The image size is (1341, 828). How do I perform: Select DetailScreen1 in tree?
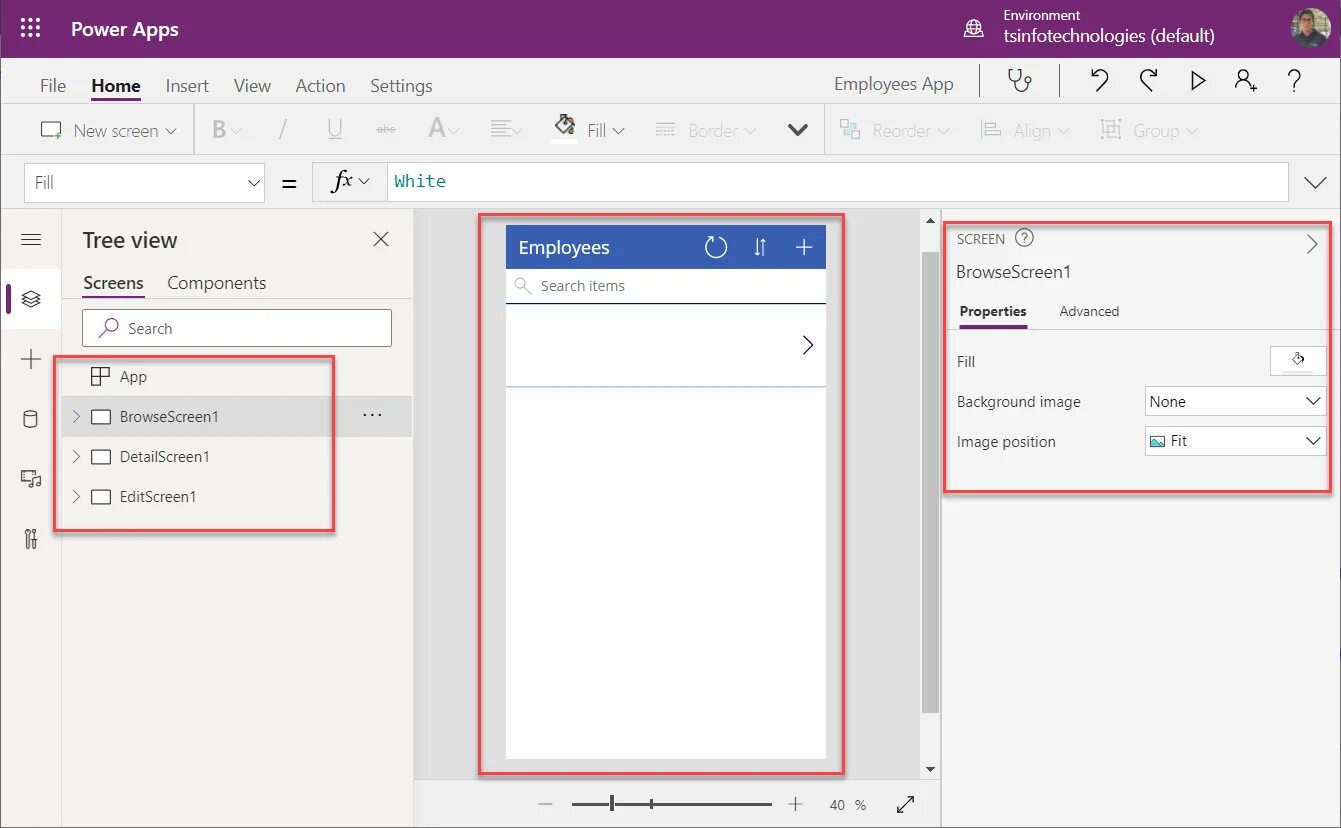pos(165,457)
